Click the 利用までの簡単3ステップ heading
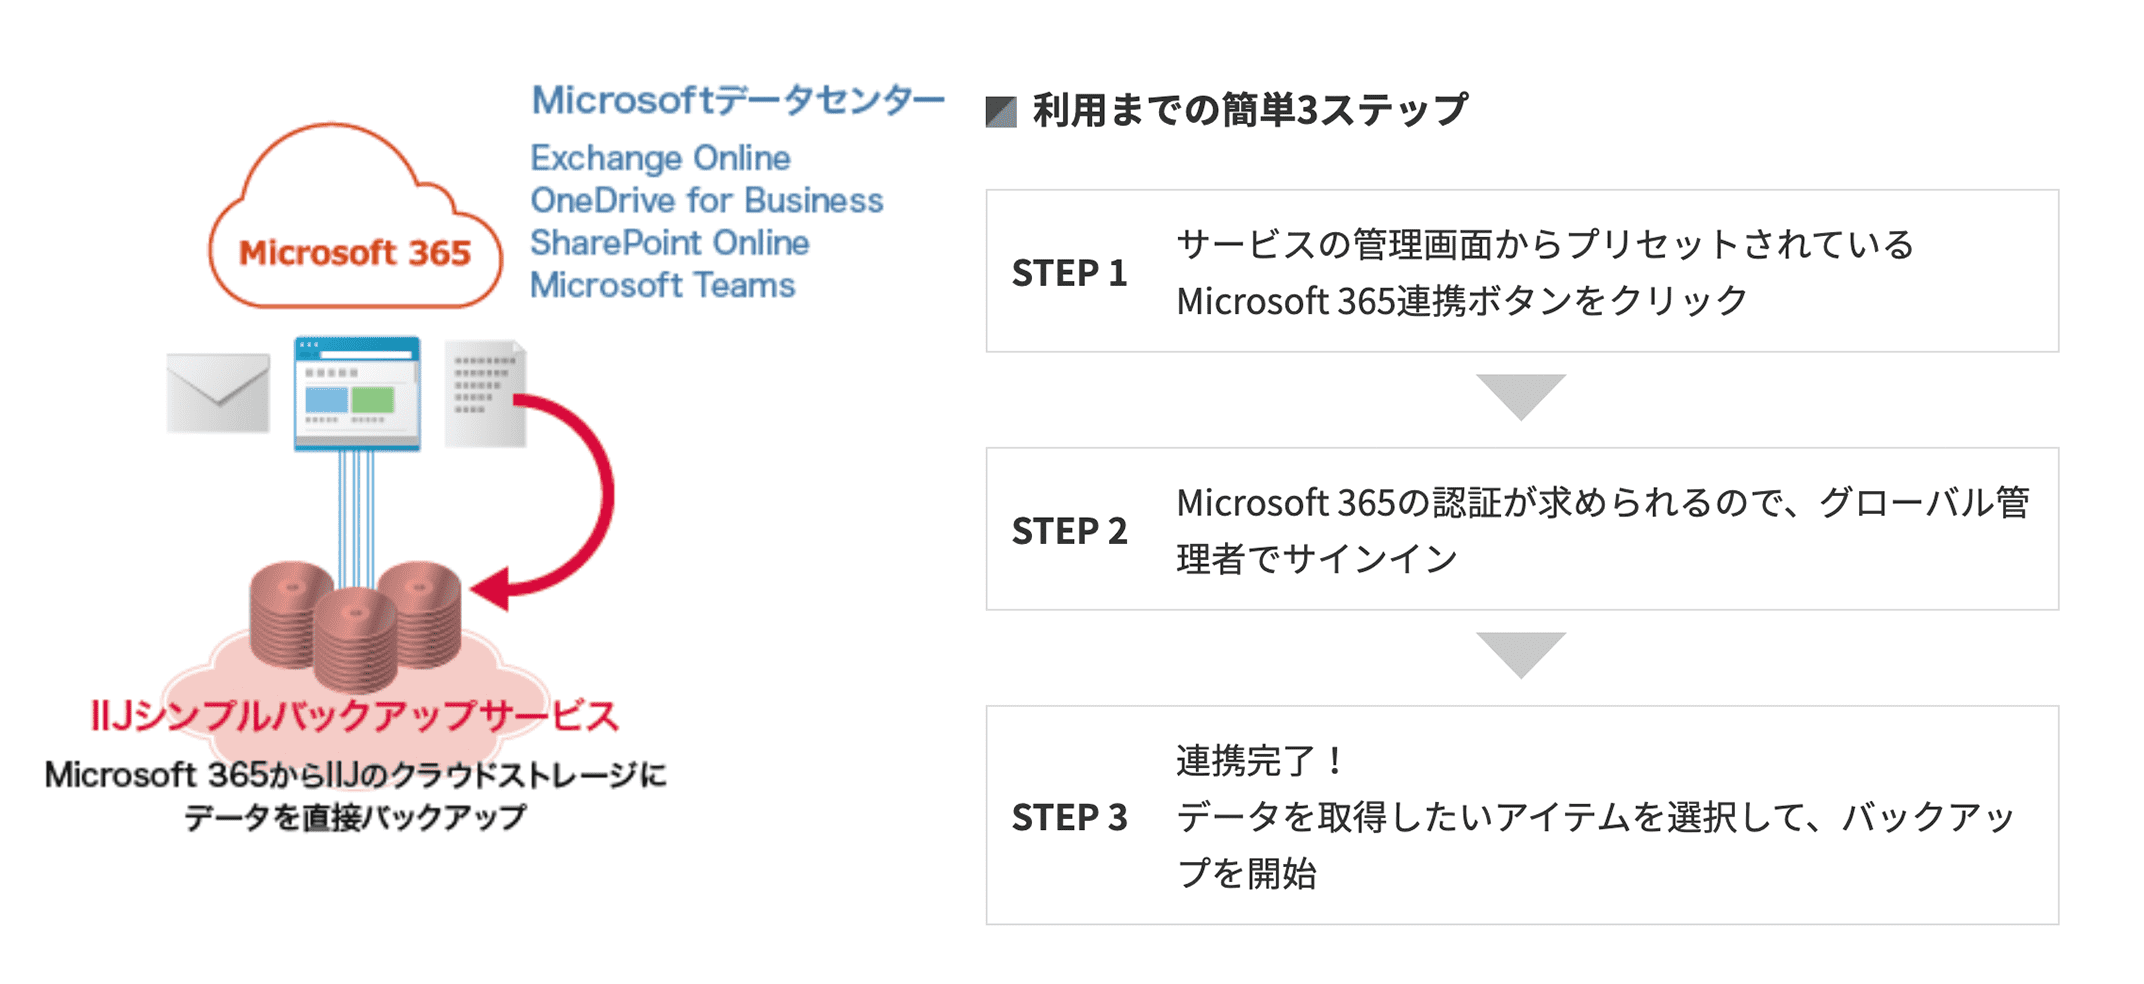The image size is (2144, 984). (1250, 110)
